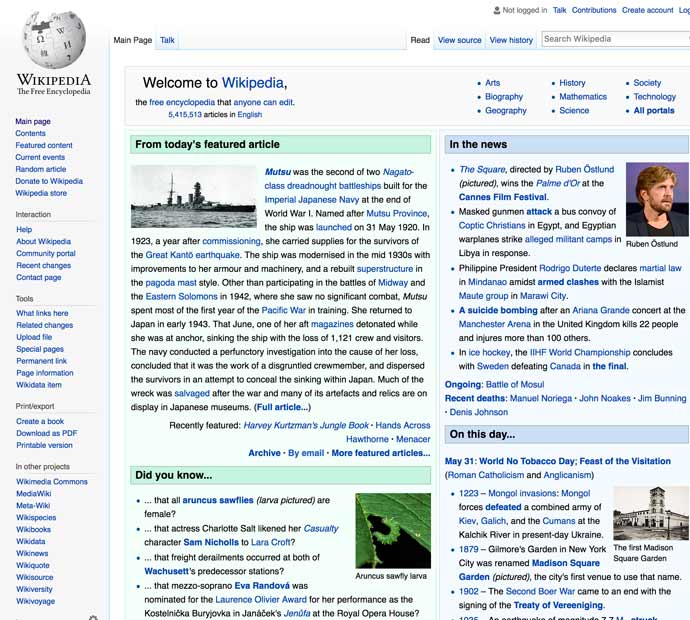Open the Ruben Östlund portrait image

tap(657, 199)
